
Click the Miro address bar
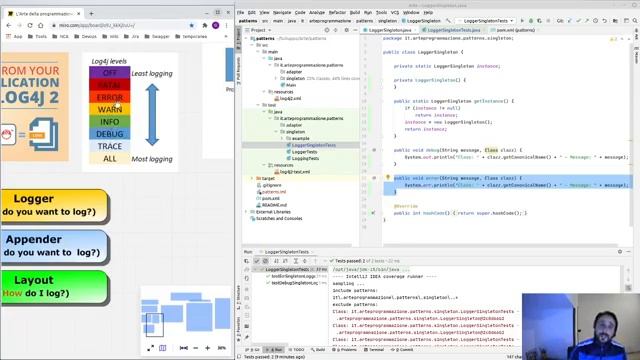tap(122, 25)
